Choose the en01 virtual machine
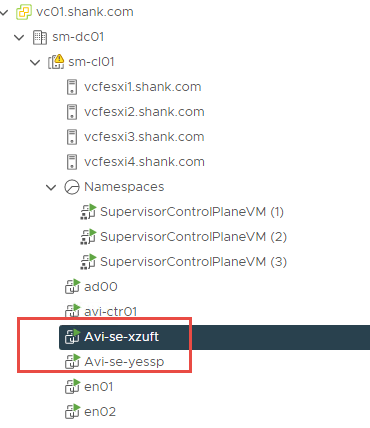Viewport: 370px width, 428px height. [x=99, y=387]
